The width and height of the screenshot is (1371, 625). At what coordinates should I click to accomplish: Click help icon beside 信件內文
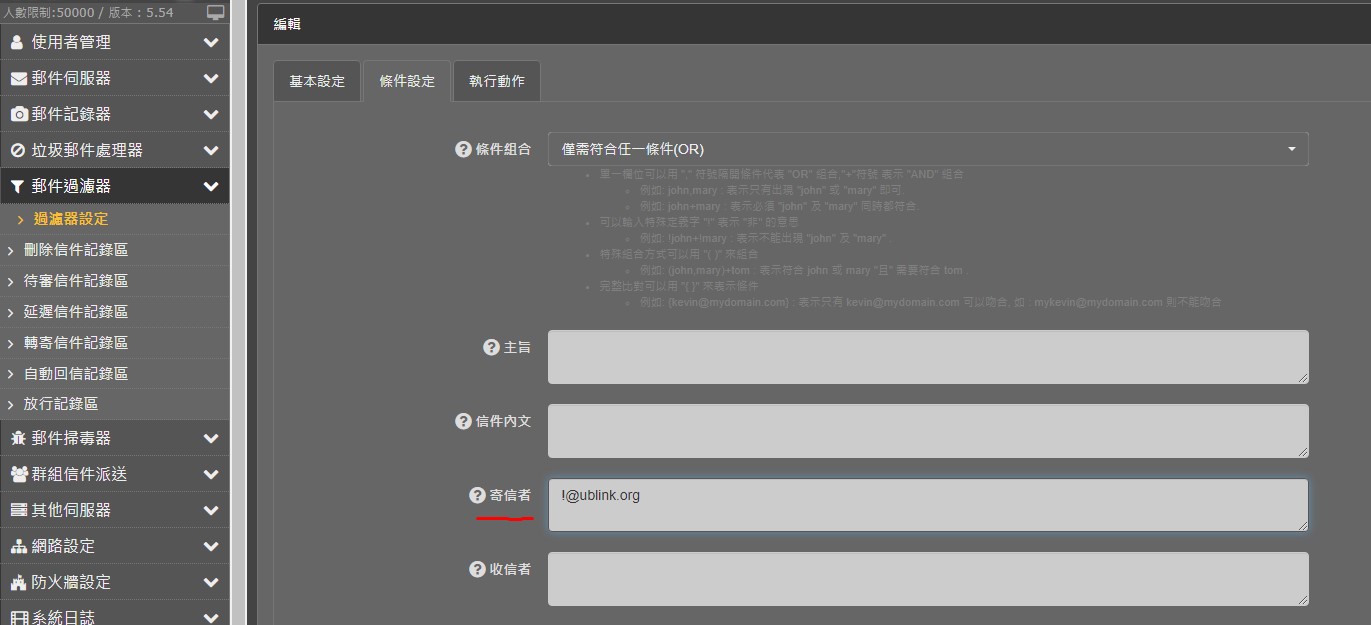(463, 421)
